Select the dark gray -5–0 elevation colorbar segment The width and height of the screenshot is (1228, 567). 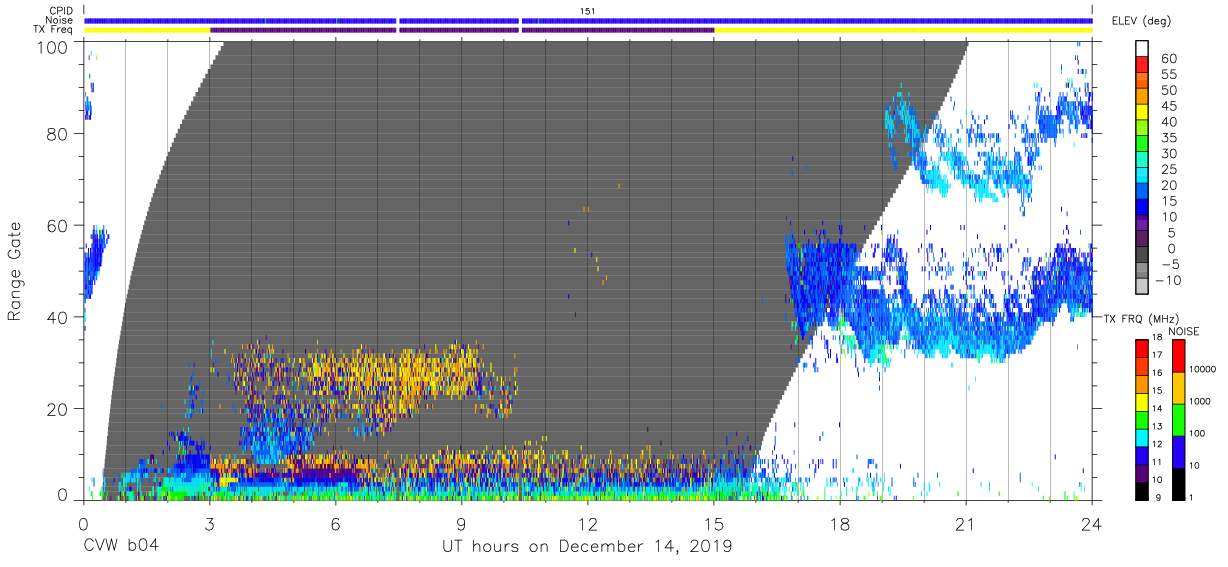pos(1142,256)
